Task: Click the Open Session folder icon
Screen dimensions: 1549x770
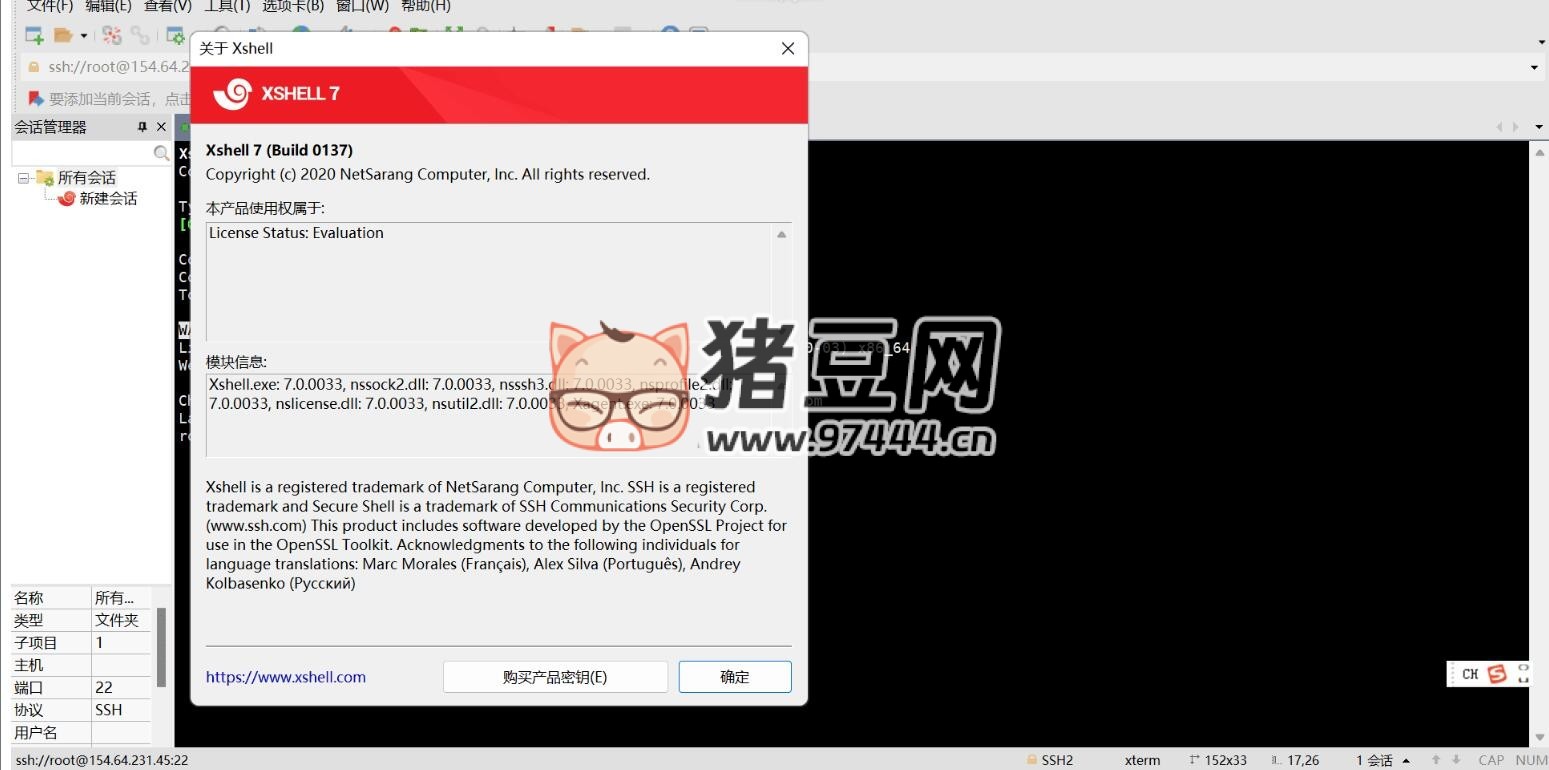Action: click(x=63, y=36)
